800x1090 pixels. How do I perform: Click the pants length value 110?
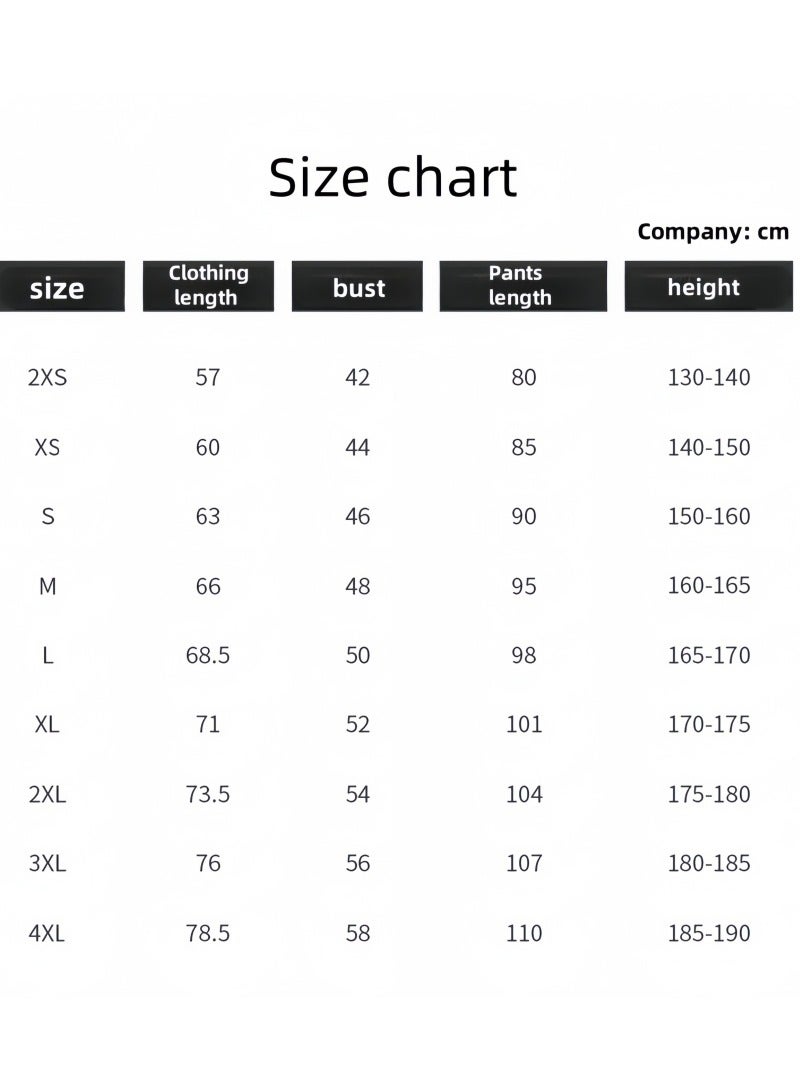coord(524,933)
